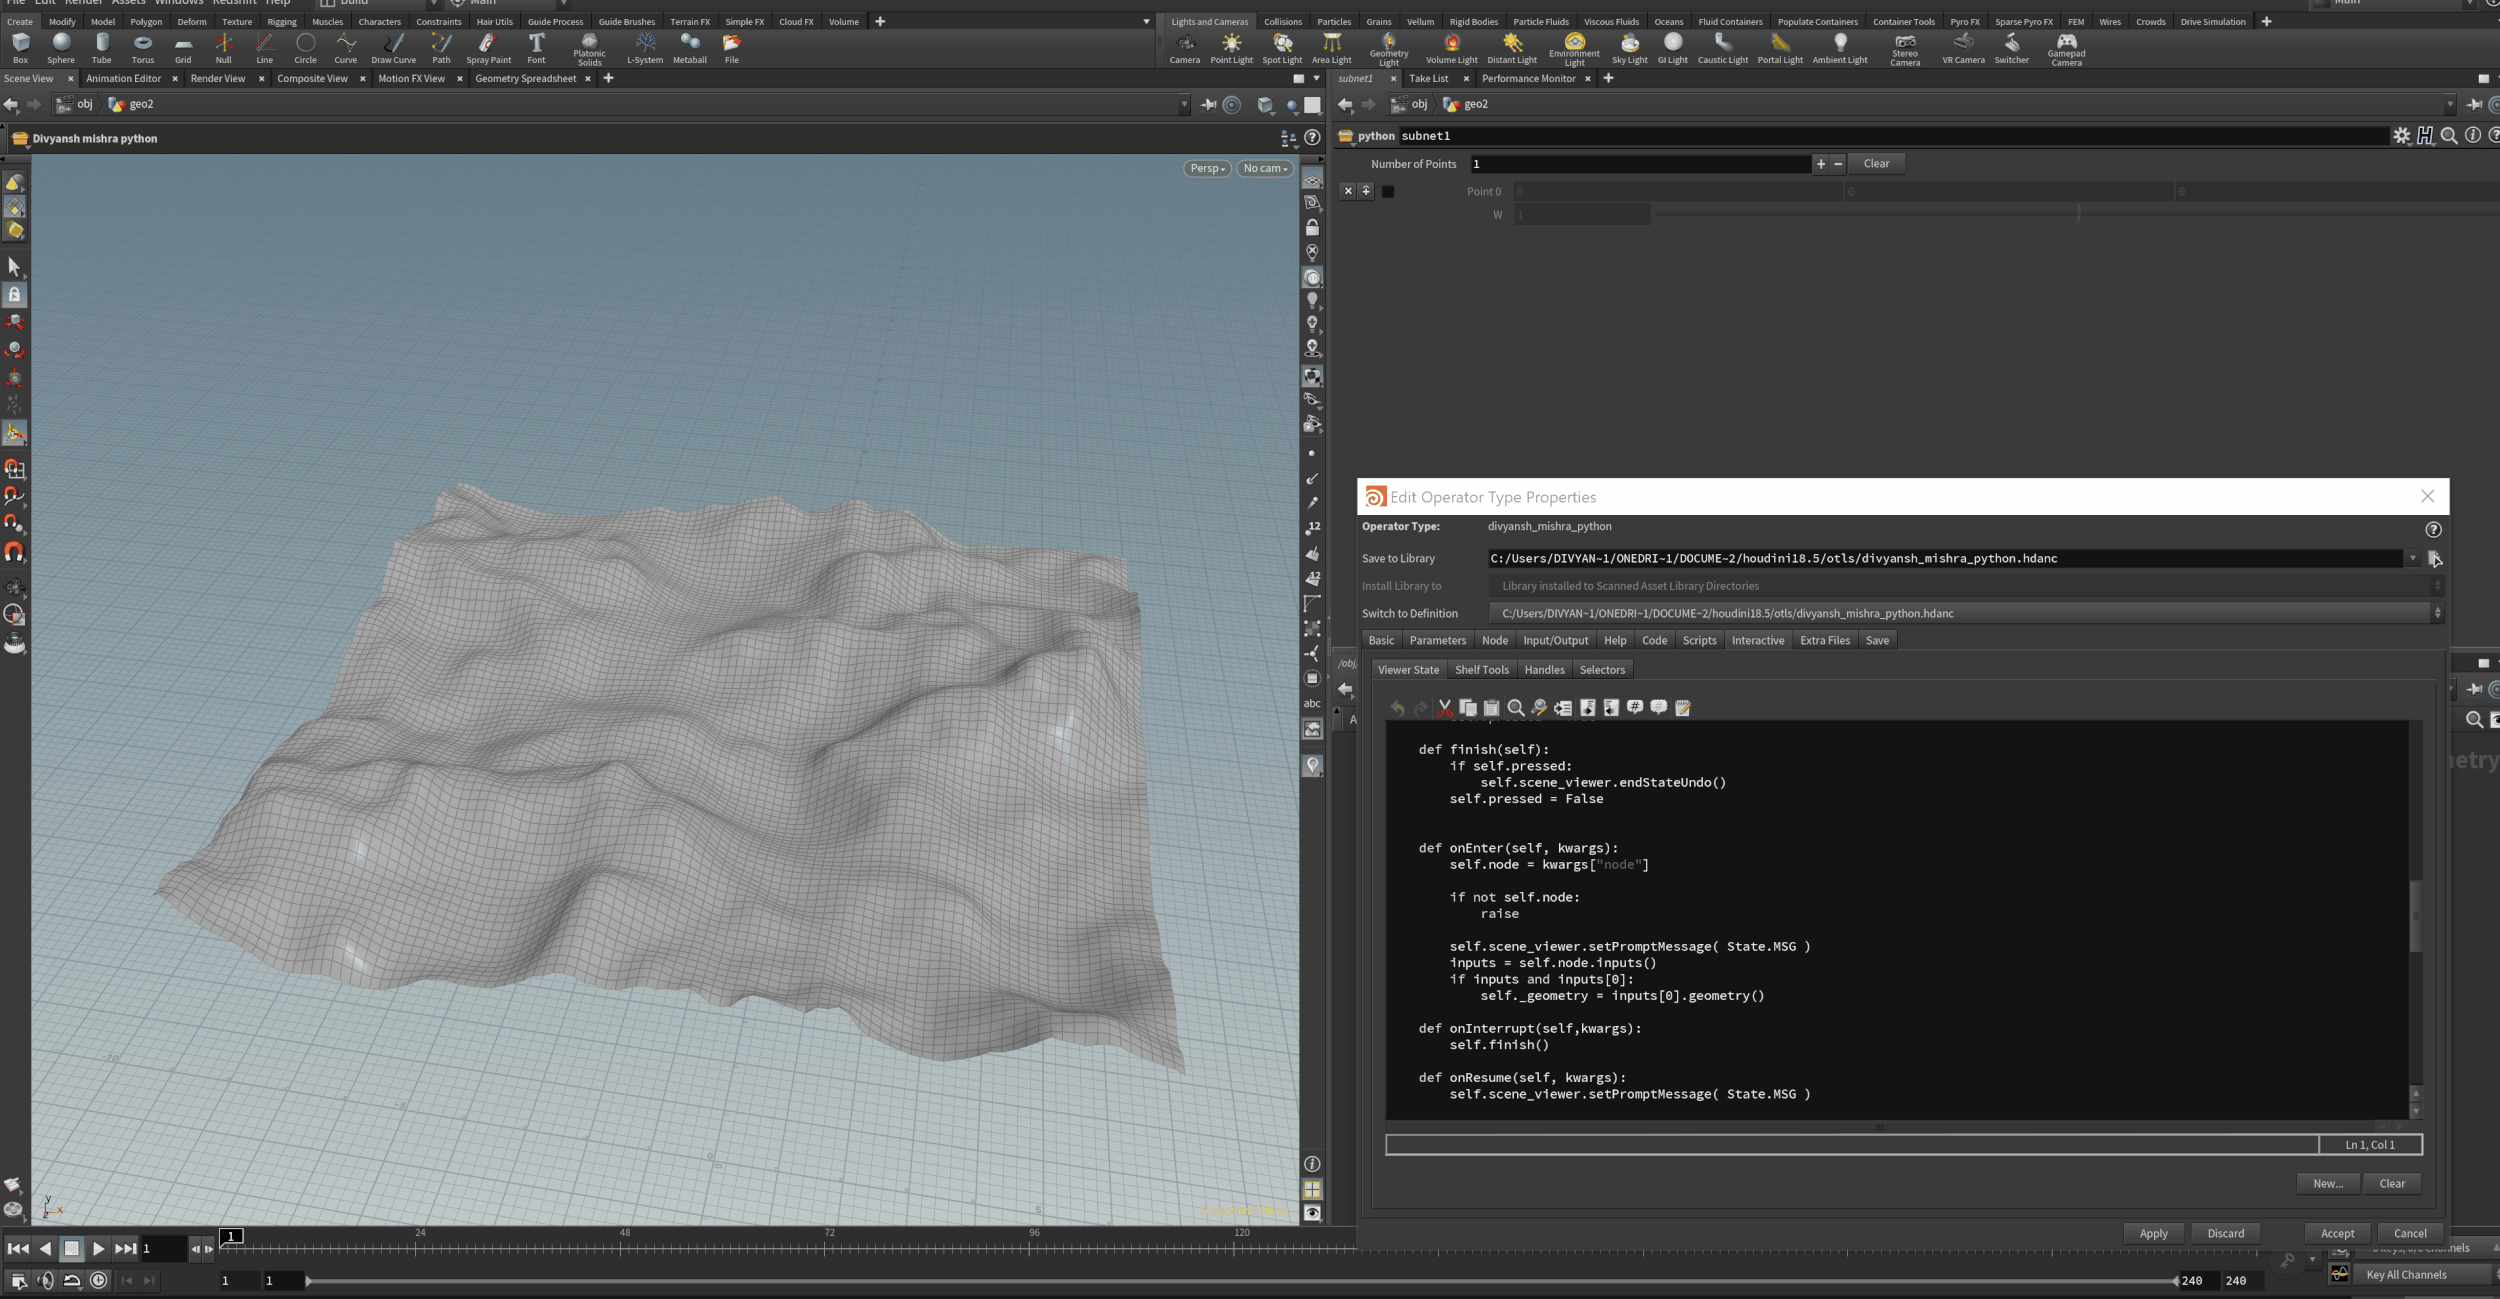Image resolution: width=2500 pixels, height=1299 pixels.
Task: Open the Geometry Spreadsheet tab
Action: (x=525, y=79)
